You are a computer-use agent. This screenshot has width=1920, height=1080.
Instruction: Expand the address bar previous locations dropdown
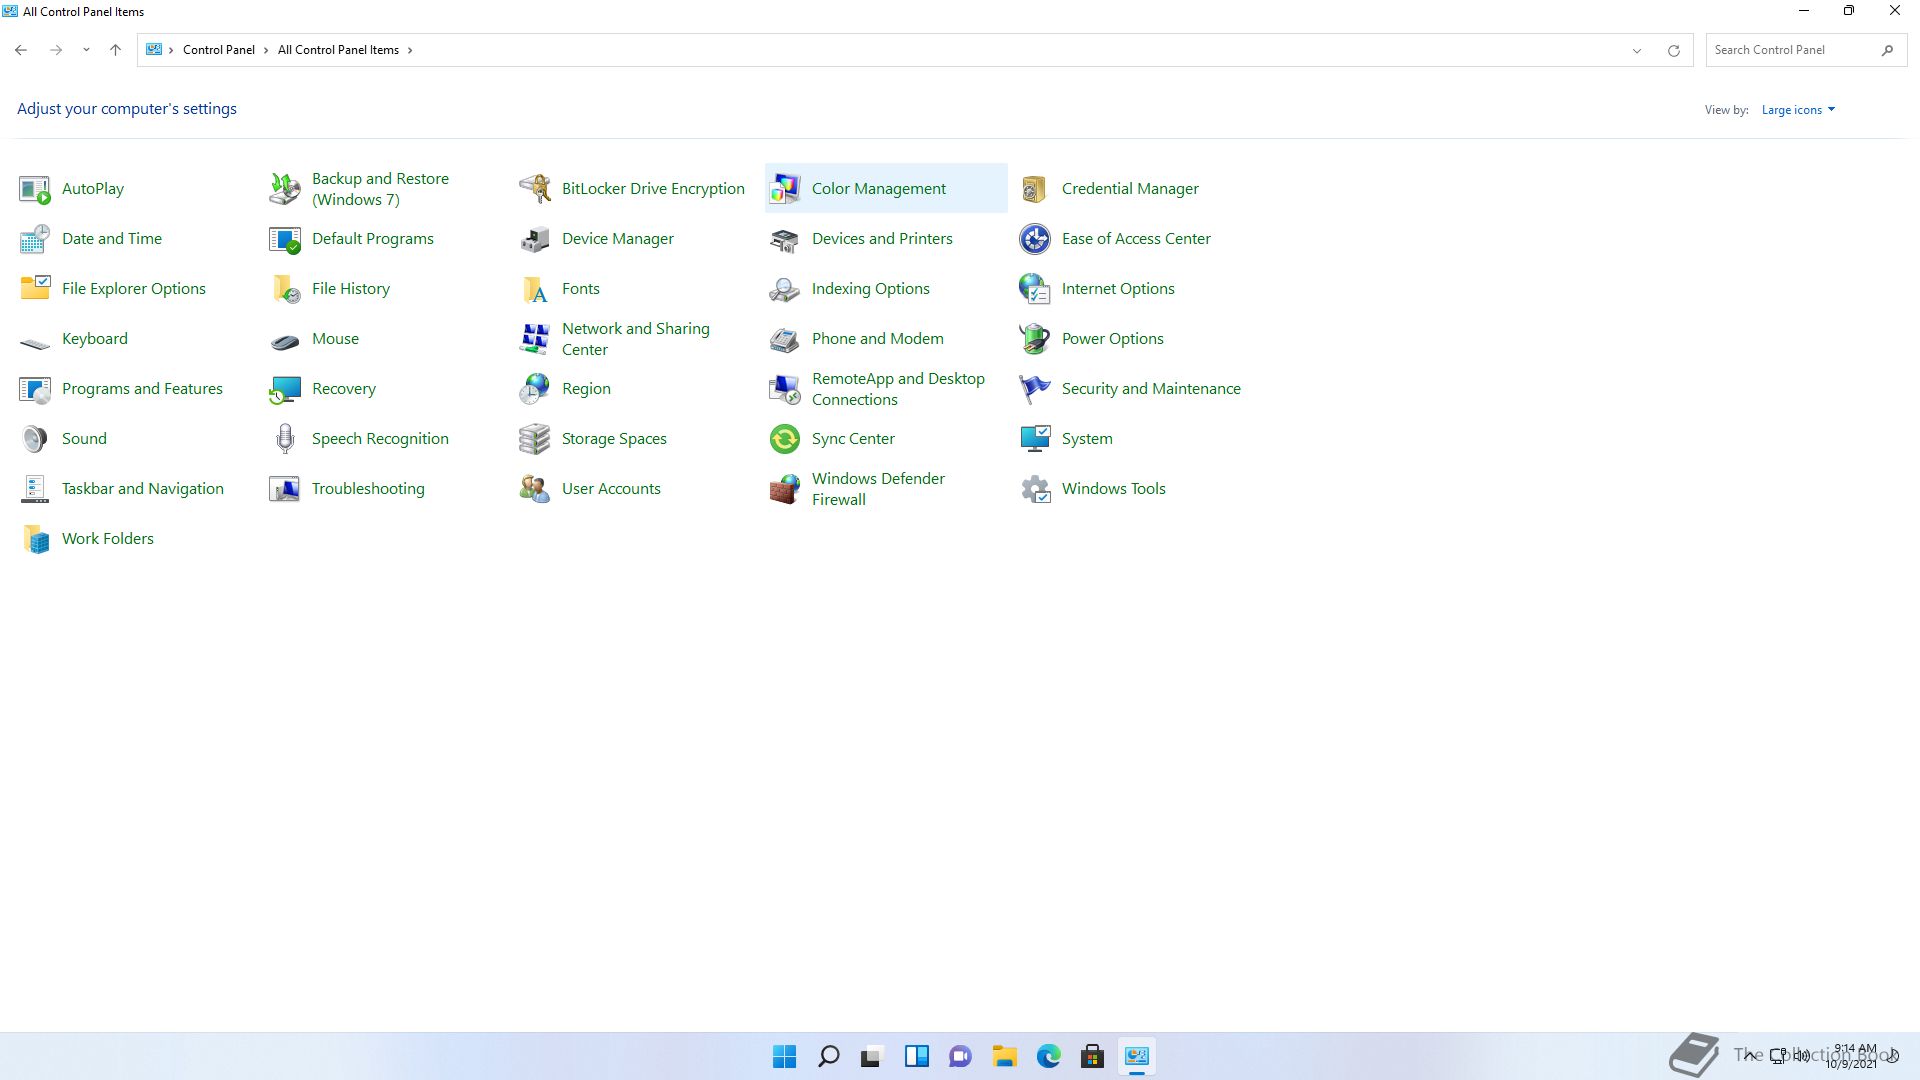[1637, 51]
